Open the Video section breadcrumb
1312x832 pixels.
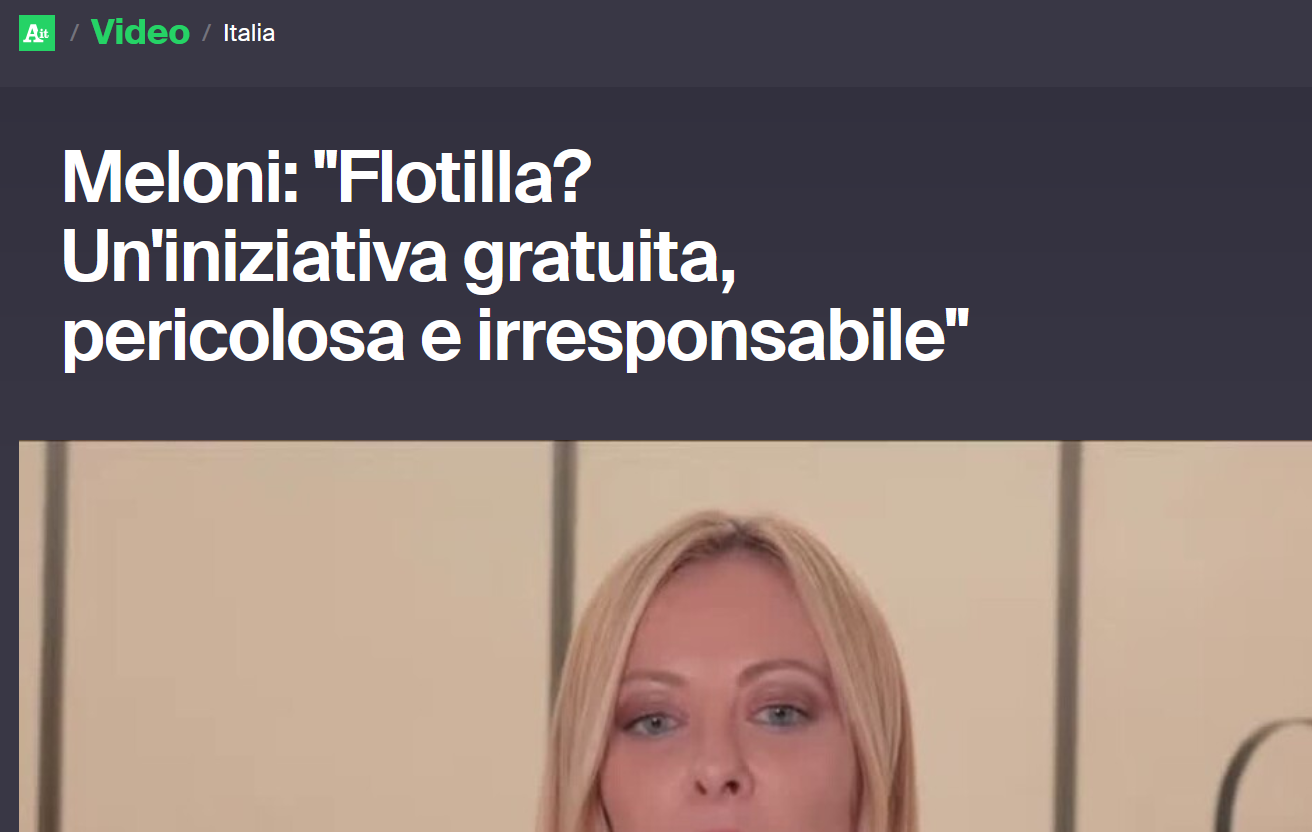pos(140,32)
